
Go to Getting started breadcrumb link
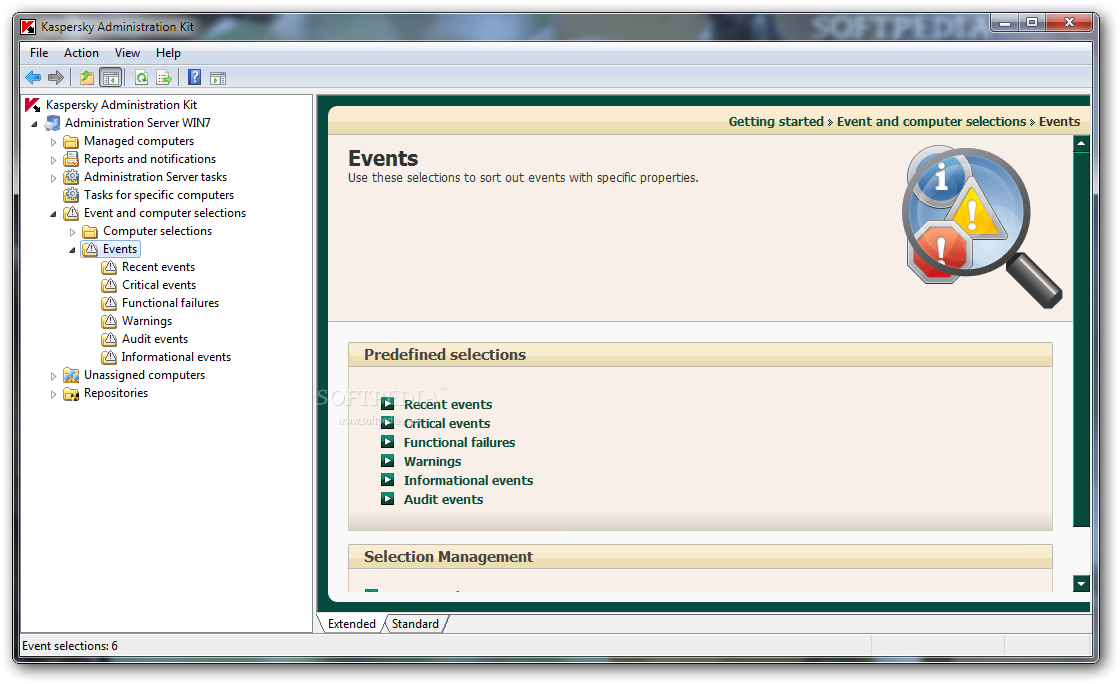pos(776,121)
